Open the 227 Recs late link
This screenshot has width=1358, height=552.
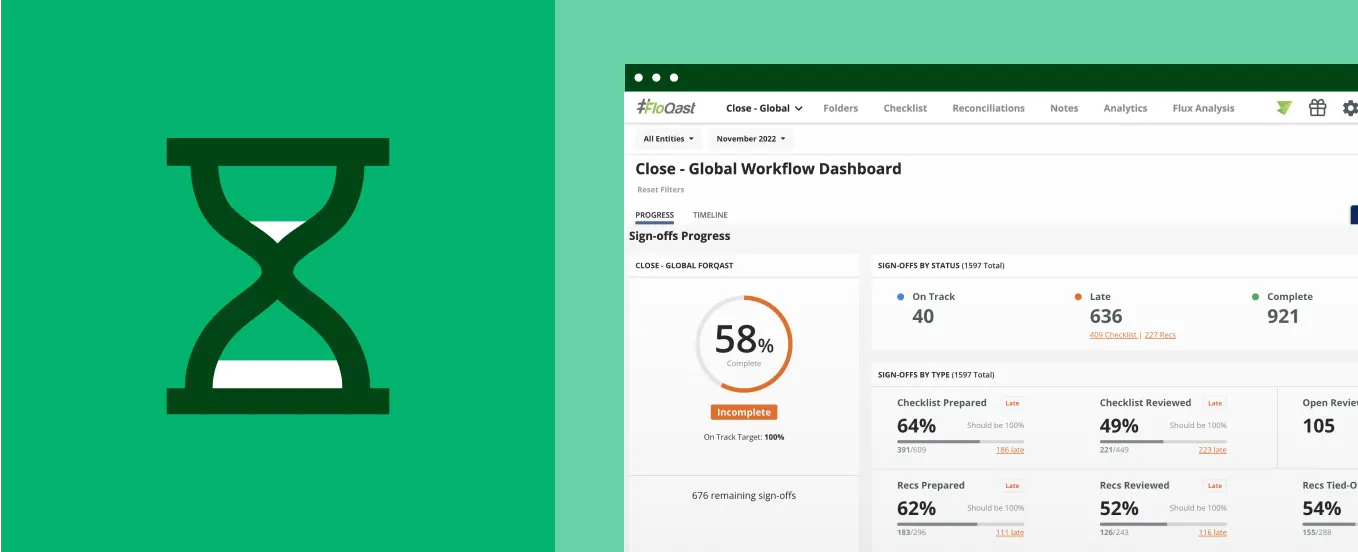point(1160,335)
